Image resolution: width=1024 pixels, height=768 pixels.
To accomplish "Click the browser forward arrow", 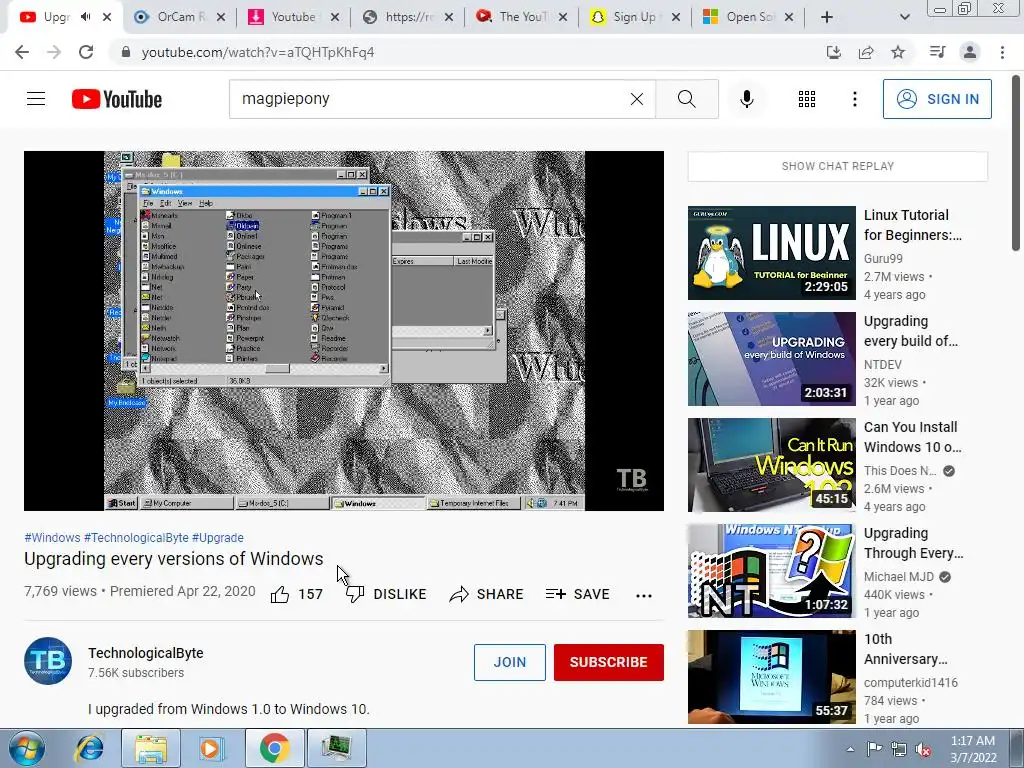I will 54,52.
